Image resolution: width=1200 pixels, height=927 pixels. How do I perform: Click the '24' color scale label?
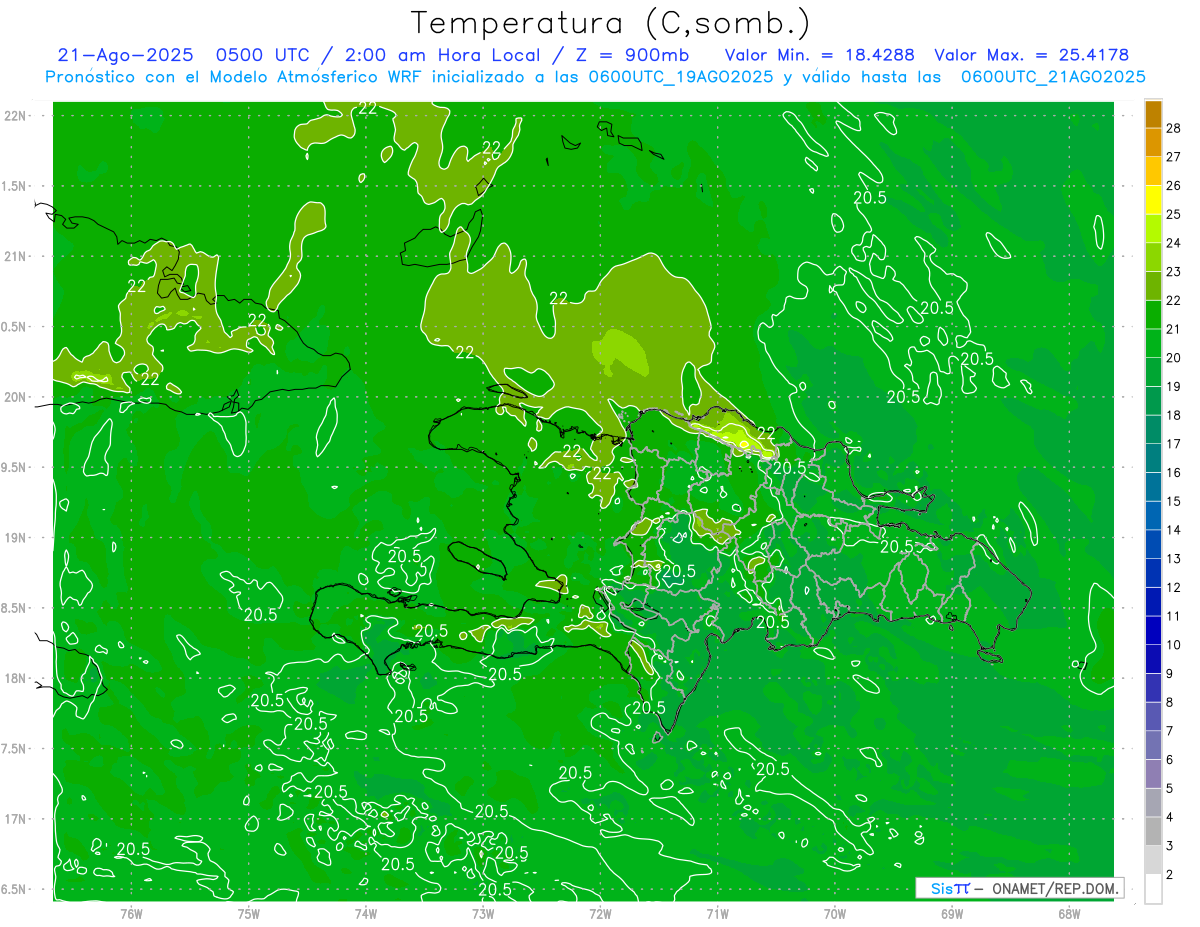click(x=1174, y=242)
